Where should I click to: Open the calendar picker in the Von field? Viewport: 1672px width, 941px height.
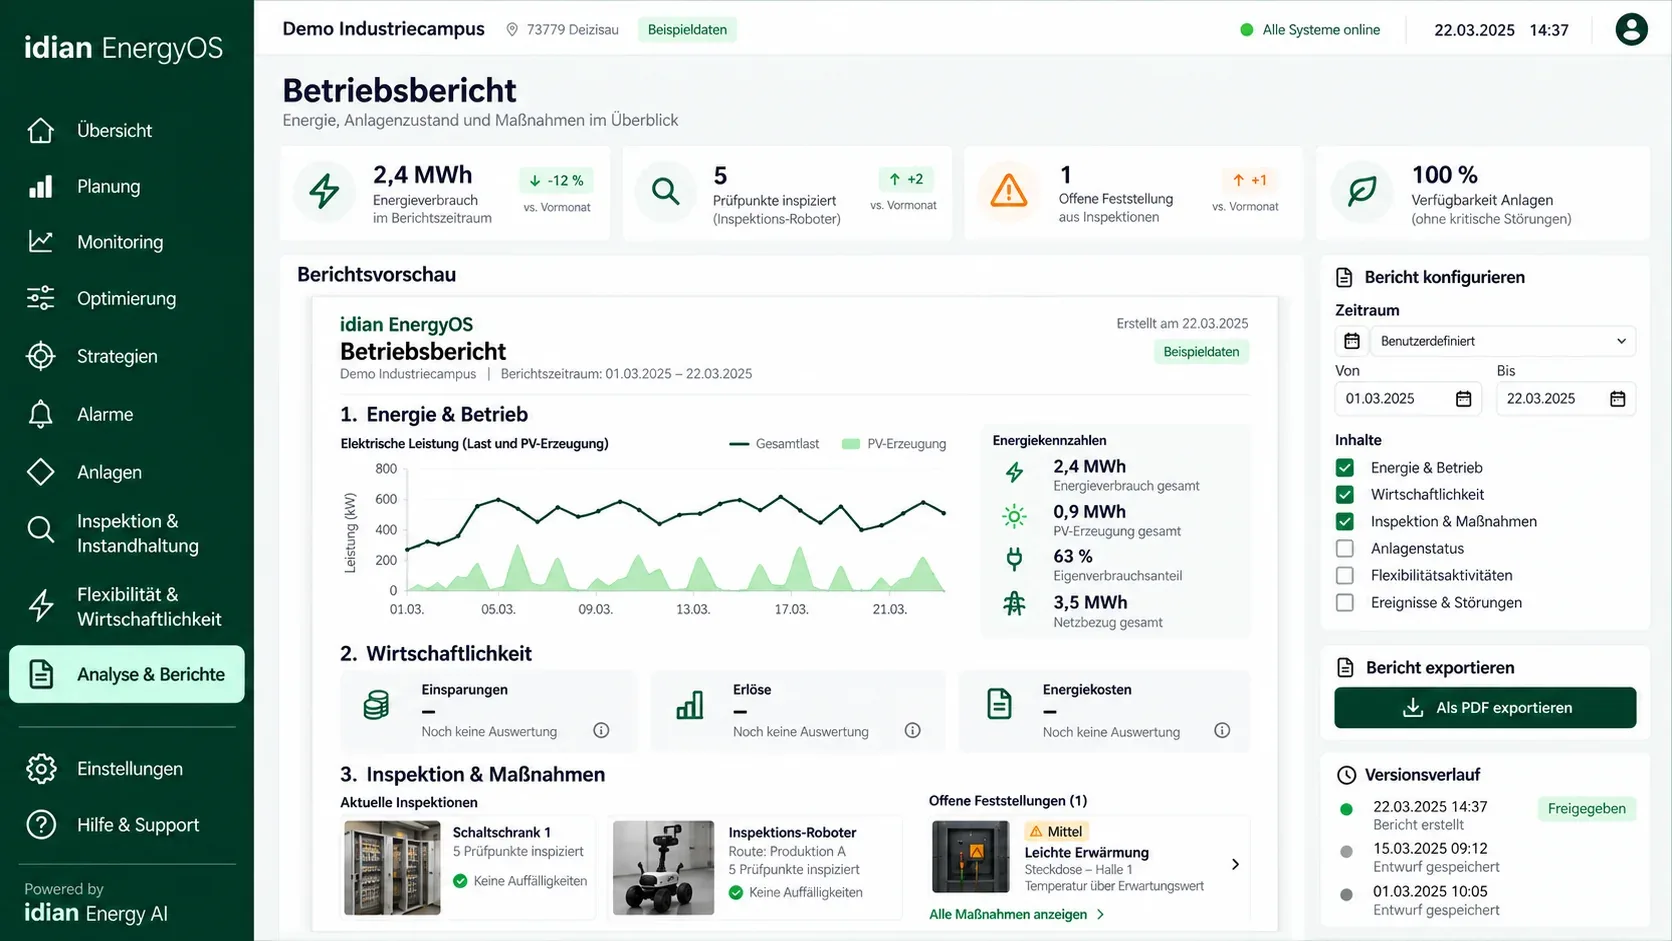[x=1463, y=399]
